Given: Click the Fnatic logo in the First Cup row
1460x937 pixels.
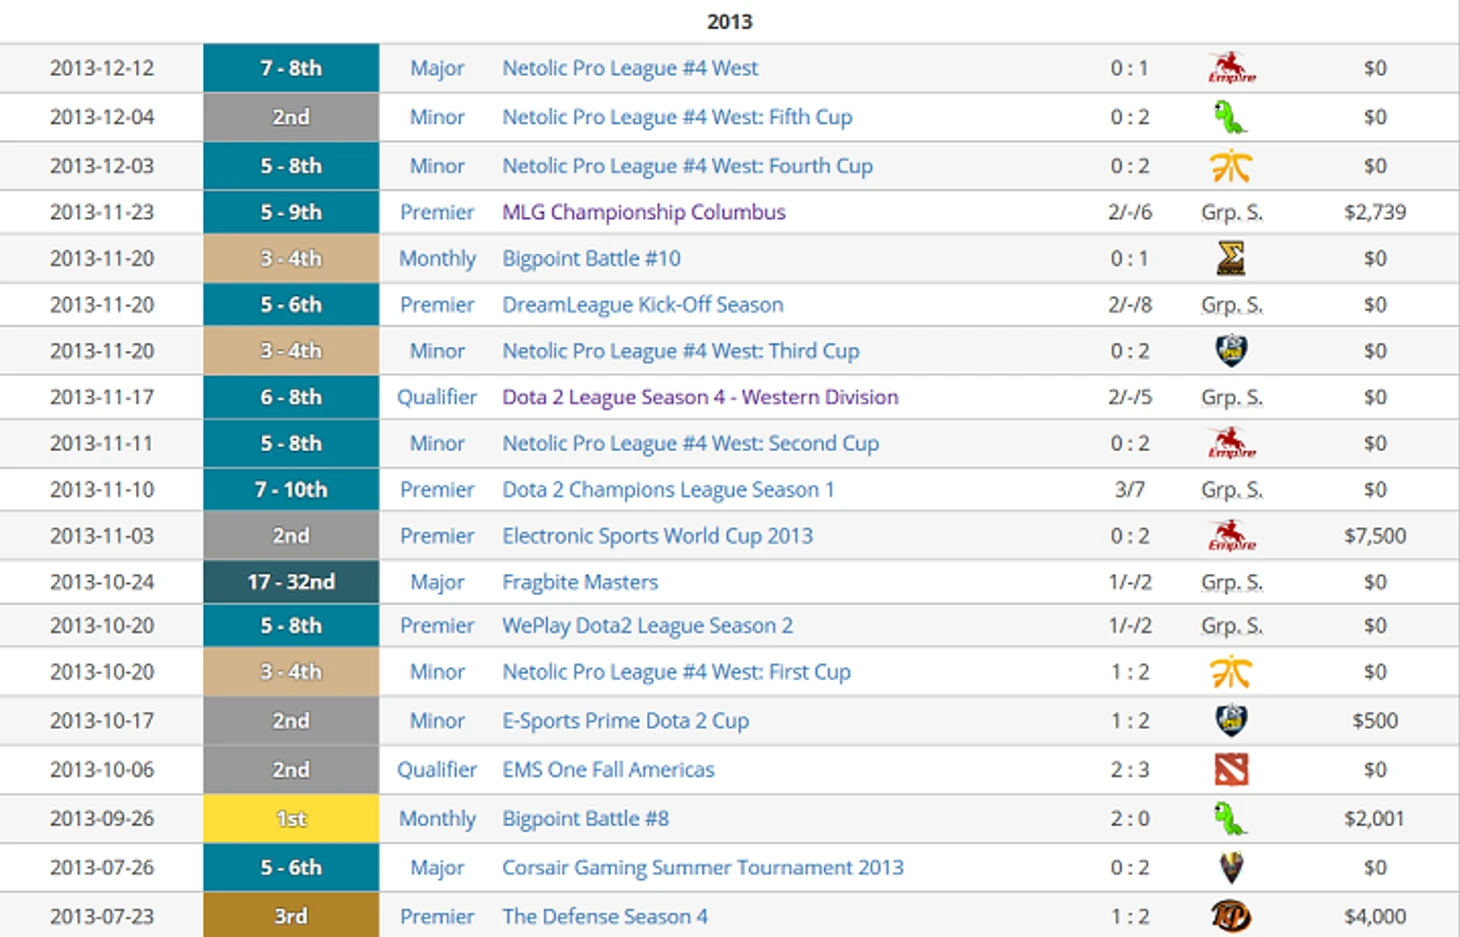Looking at the screenshot, I should click(x=1231, y=673).
